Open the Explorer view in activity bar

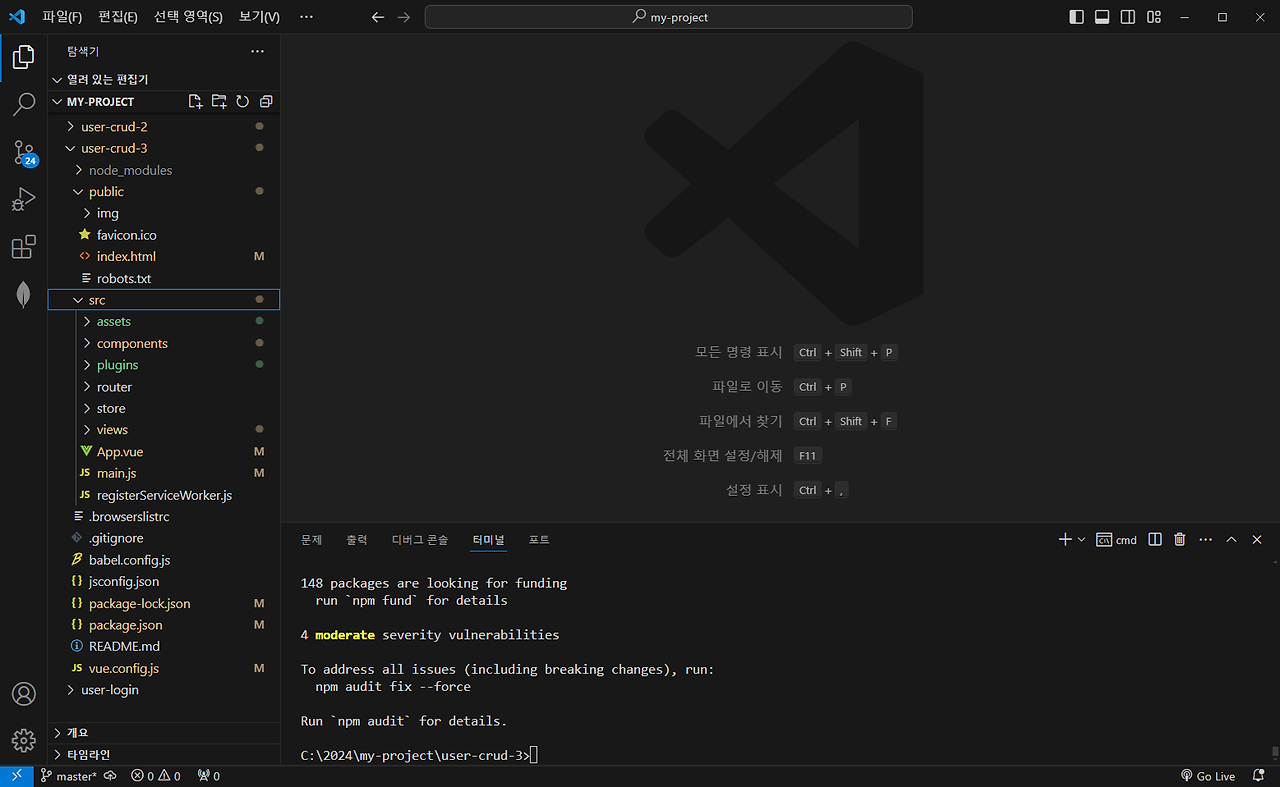24,56
